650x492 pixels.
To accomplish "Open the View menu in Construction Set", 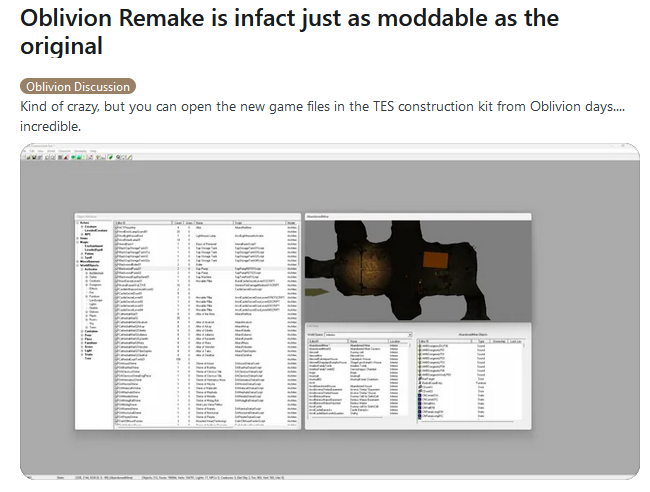I will [x=41, y=151].
